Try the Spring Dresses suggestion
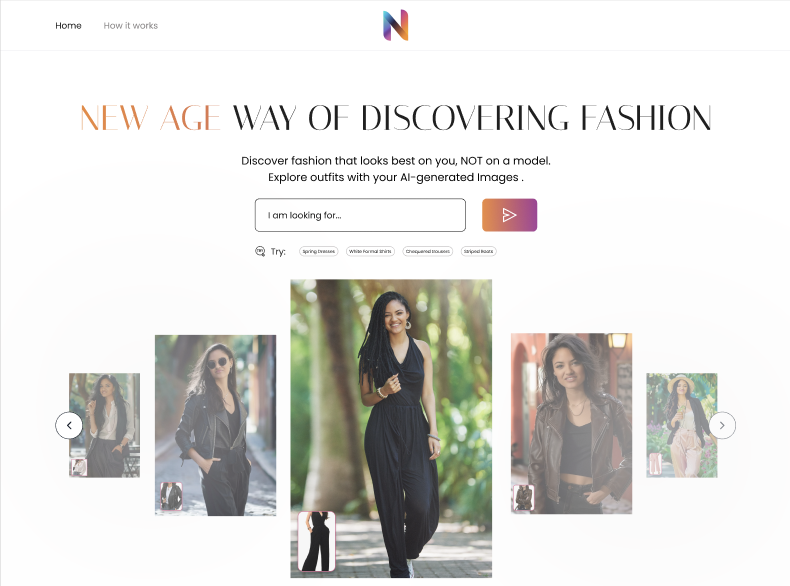The image size is (790, 586). [318, 251]
